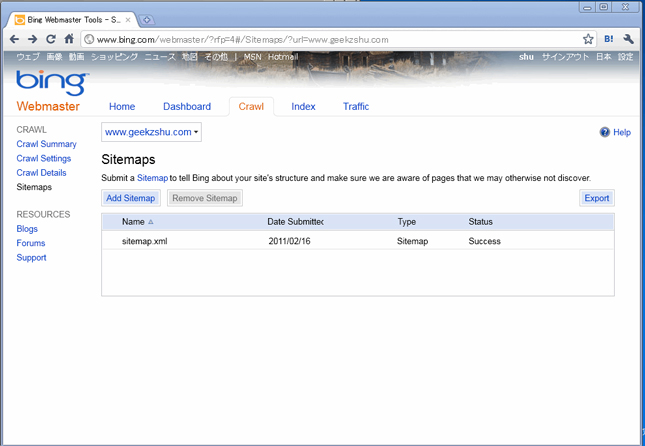Close the Bing Webmaster Tools tab

tap(128, 20)
